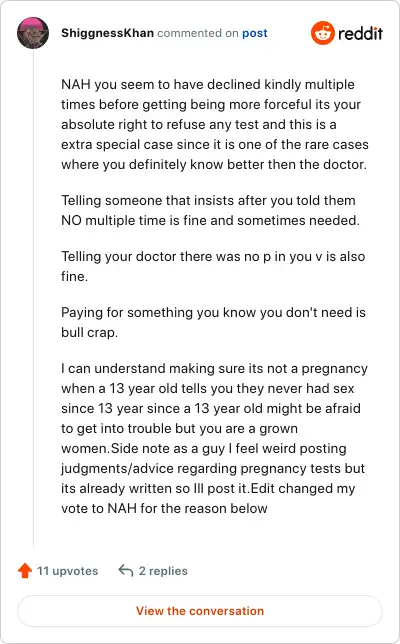
Task: Open the ShiggnessKhan username link
Action: pos(108,33)
